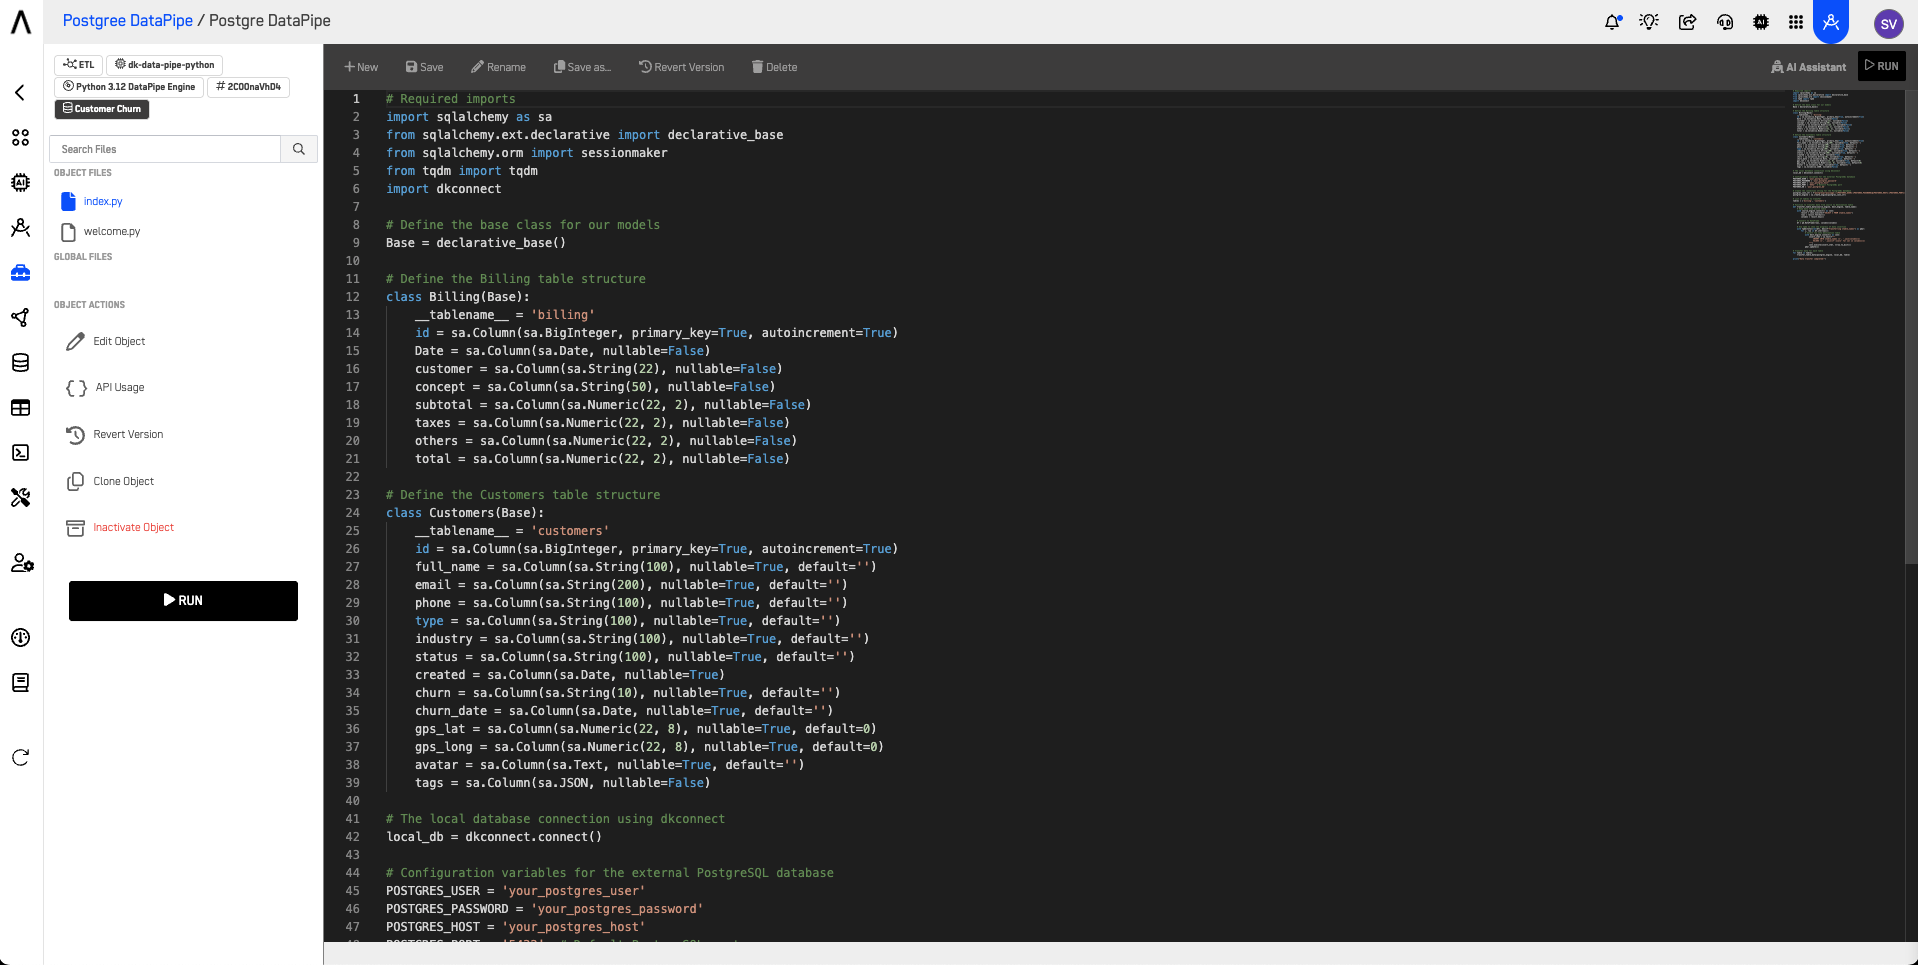Click Revert Version in editor toolbar
The height and width of the screenshot is (965, 1918).
click(681, 67)
